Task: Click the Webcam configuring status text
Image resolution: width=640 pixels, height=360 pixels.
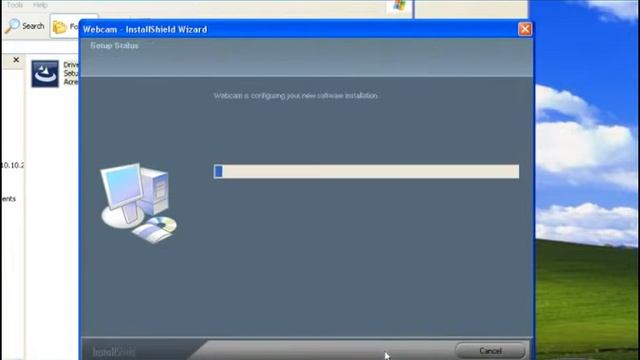Action: [296, 96]
